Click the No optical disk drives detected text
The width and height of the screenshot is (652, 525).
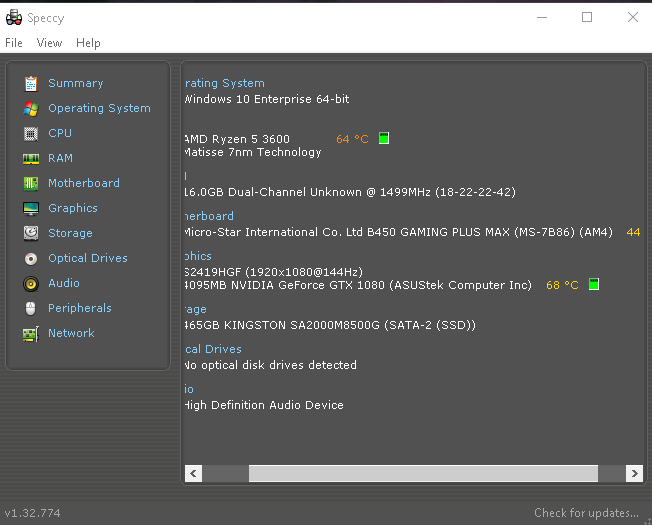[x=271, y=365]
